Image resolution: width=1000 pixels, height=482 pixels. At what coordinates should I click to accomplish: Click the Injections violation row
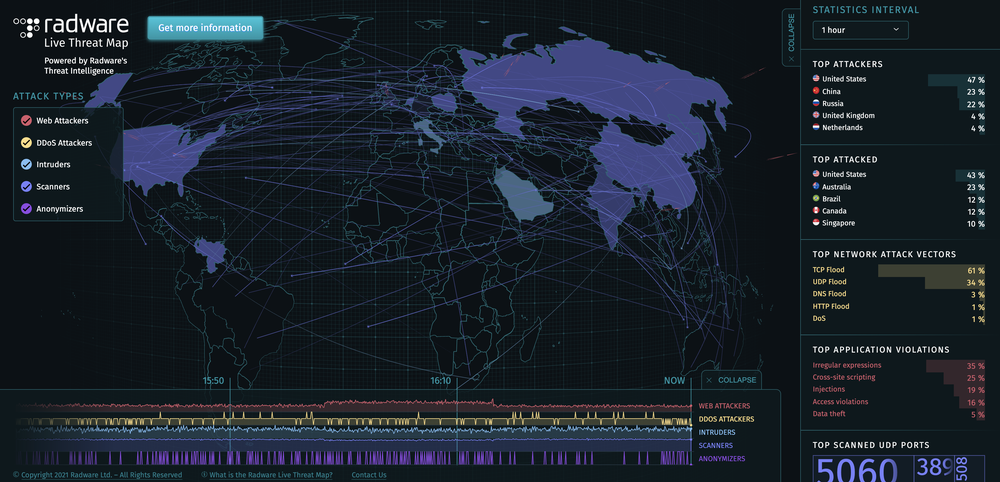click(899, 389)
